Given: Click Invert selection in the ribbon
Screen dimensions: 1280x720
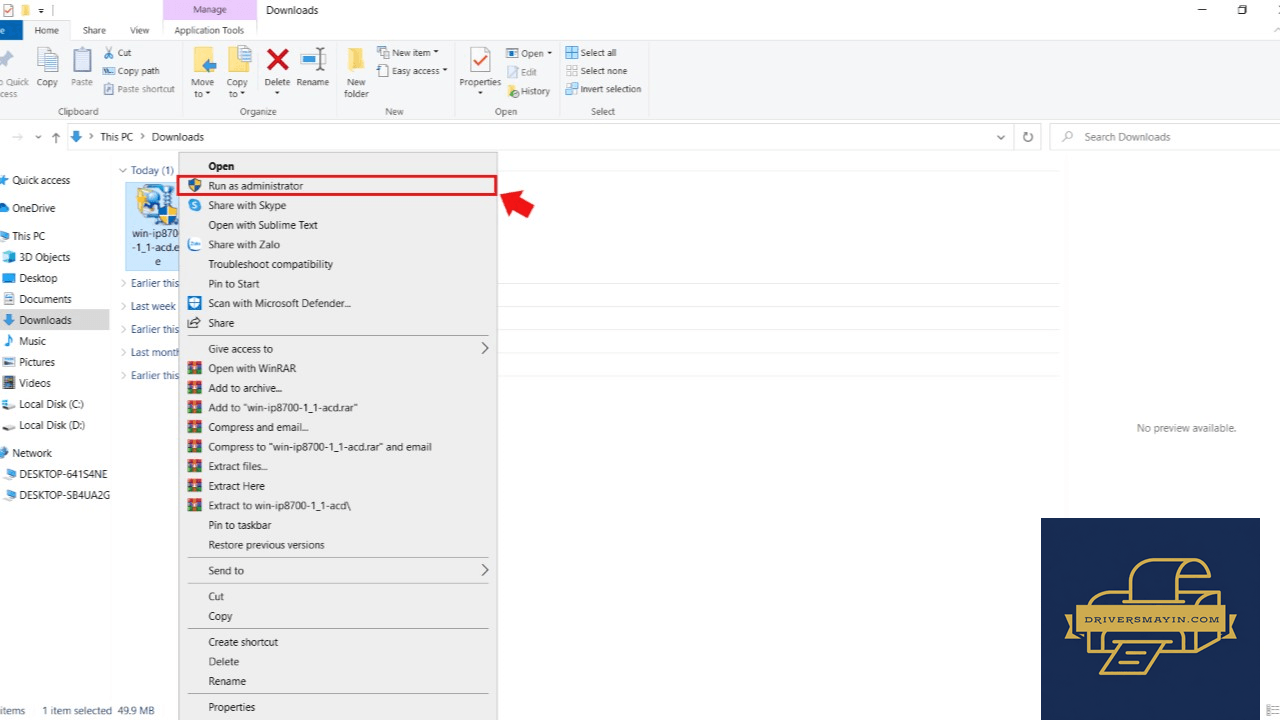Looking at the screenshot, I should click(x=603, y=89).
